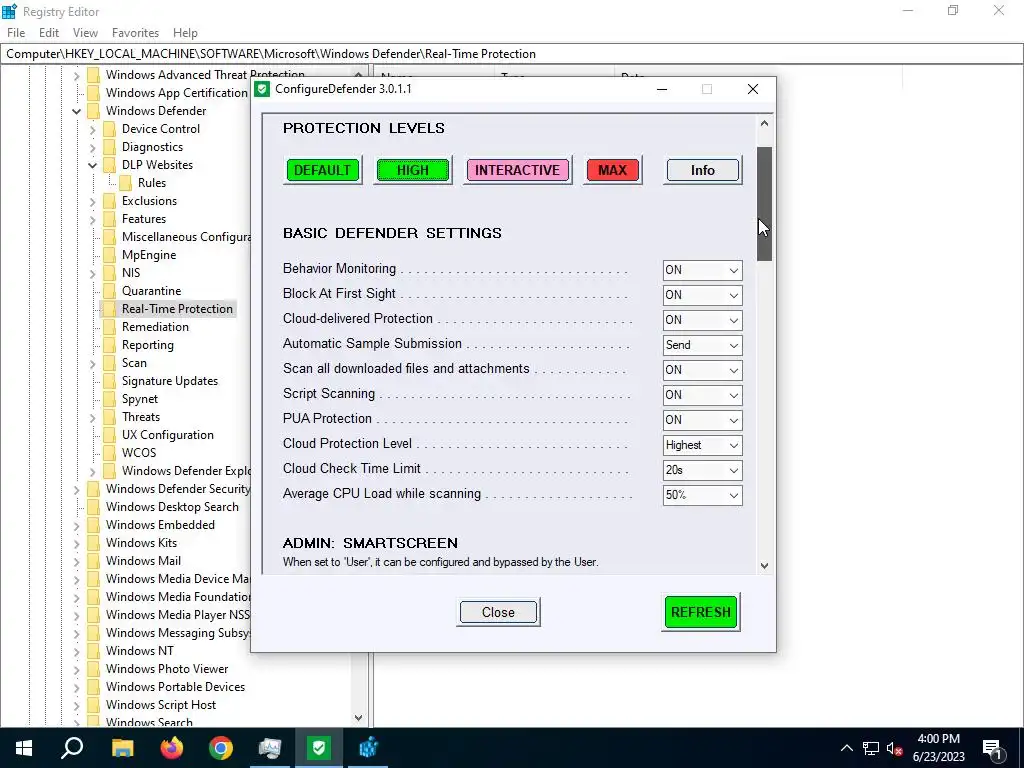Launch File Explorer from taskbar

click(122, 748)
